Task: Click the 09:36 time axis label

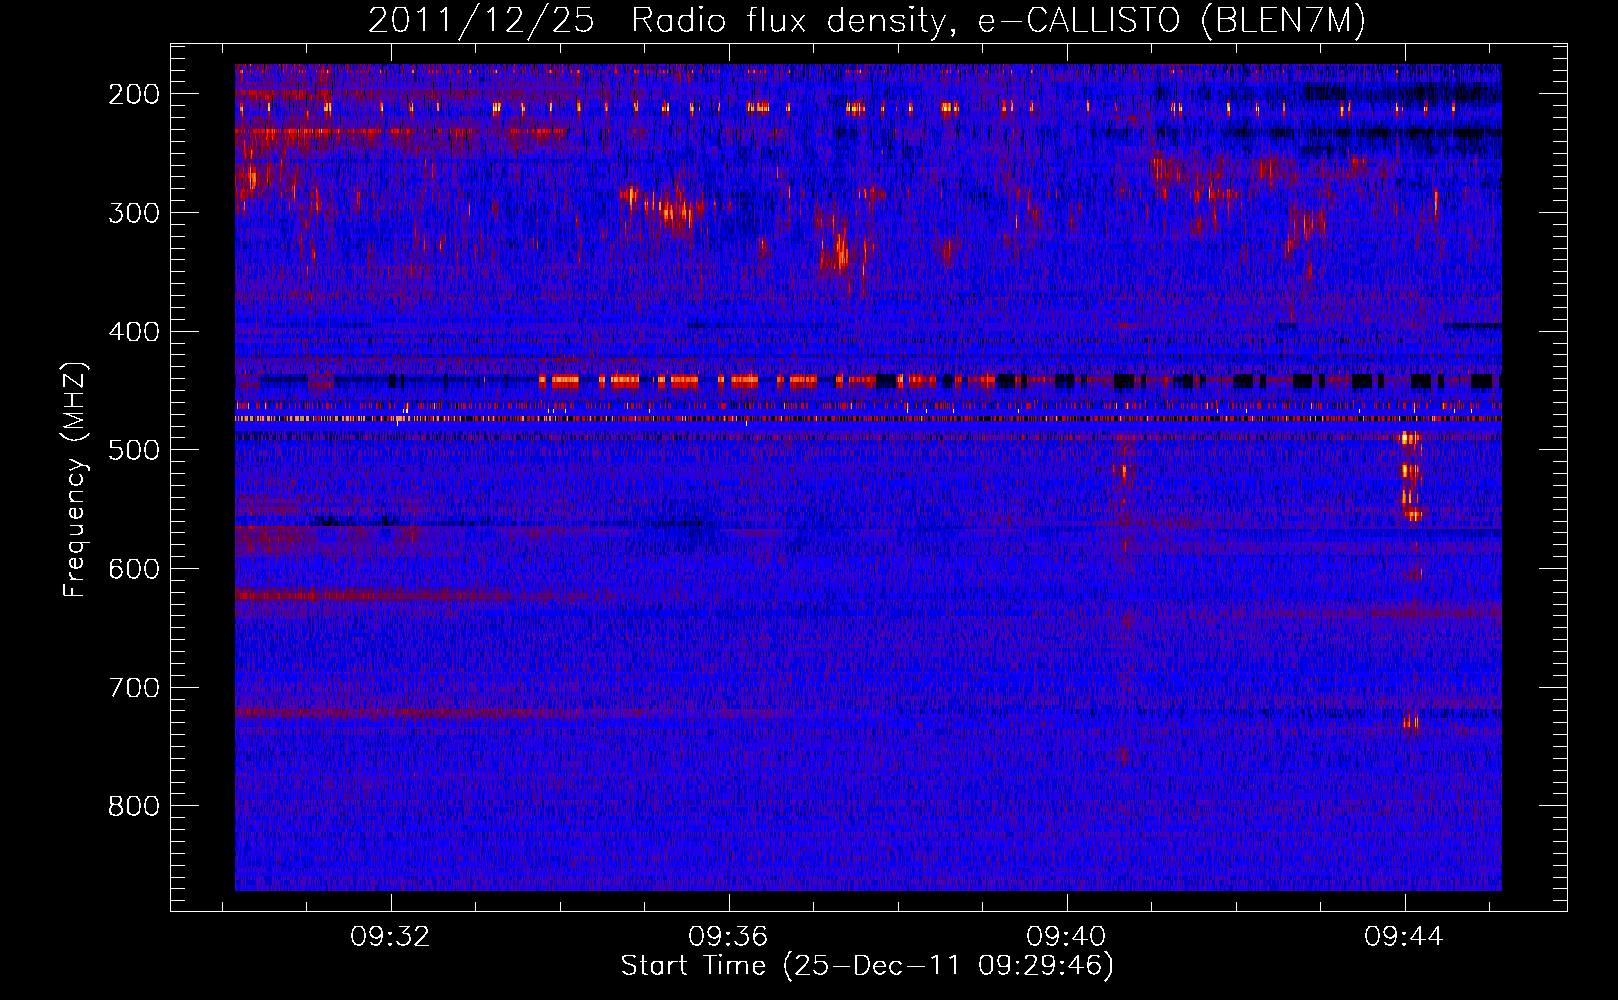Action: point(728,937)
